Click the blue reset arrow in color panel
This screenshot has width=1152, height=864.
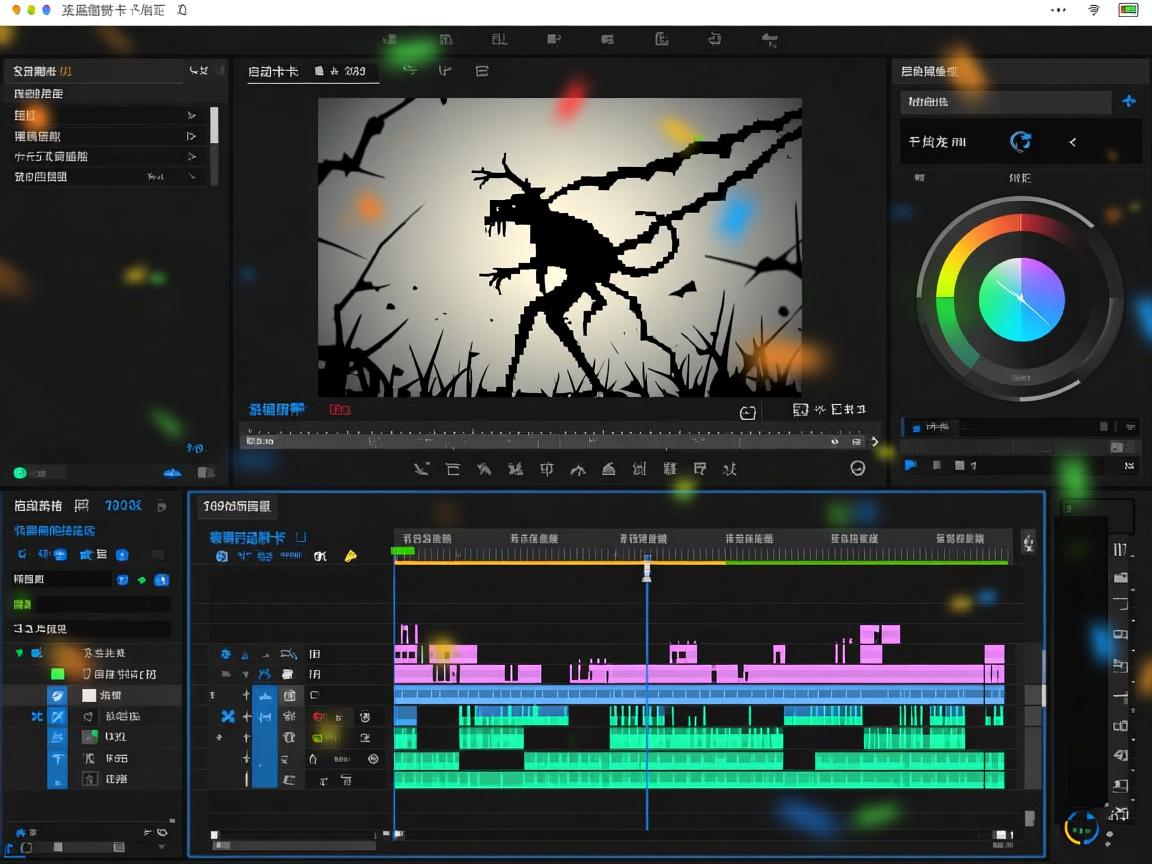(x=1020, y=142)
